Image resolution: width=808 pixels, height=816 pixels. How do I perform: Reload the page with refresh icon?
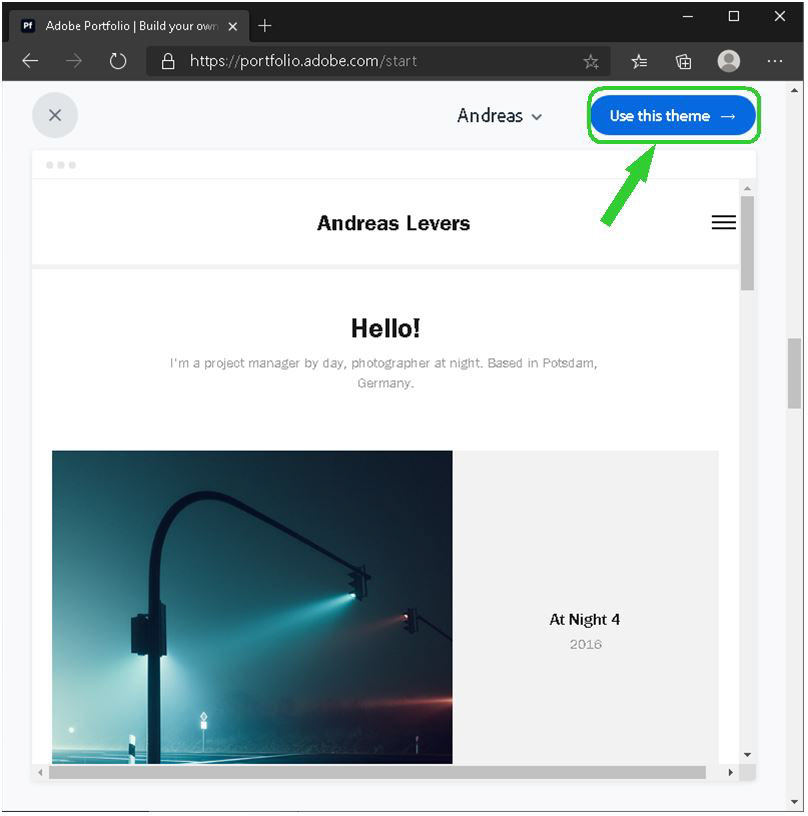pyautogui.click(x=118, y=61)
